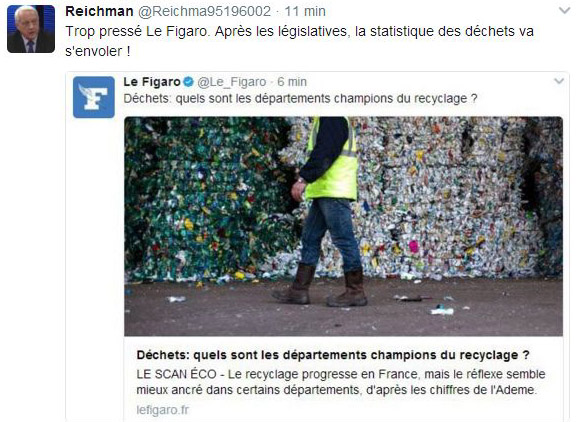Screen dimensions: 576x422
Task: Open the chevron menu on Le Figaro's quoted tweet
Action: [559, 81]
